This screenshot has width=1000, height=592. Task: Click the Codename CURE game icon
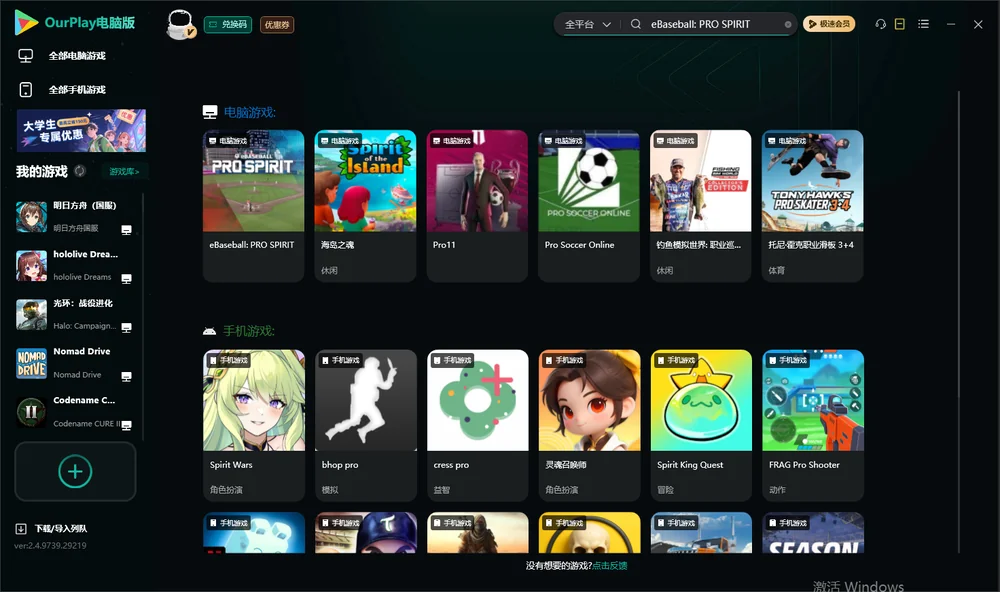pos(31,412)
